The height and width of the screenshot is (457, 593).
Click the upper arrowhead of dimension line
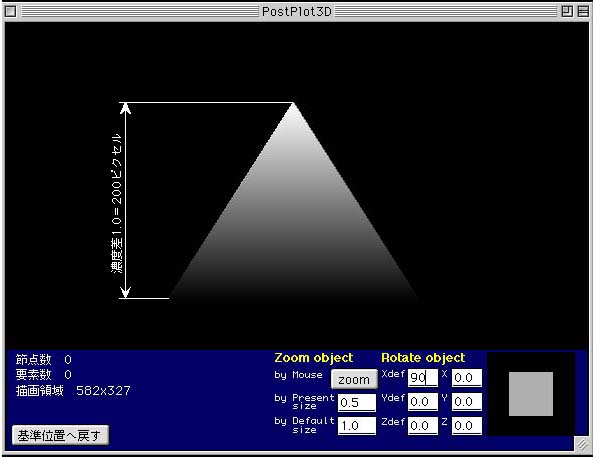125,108
